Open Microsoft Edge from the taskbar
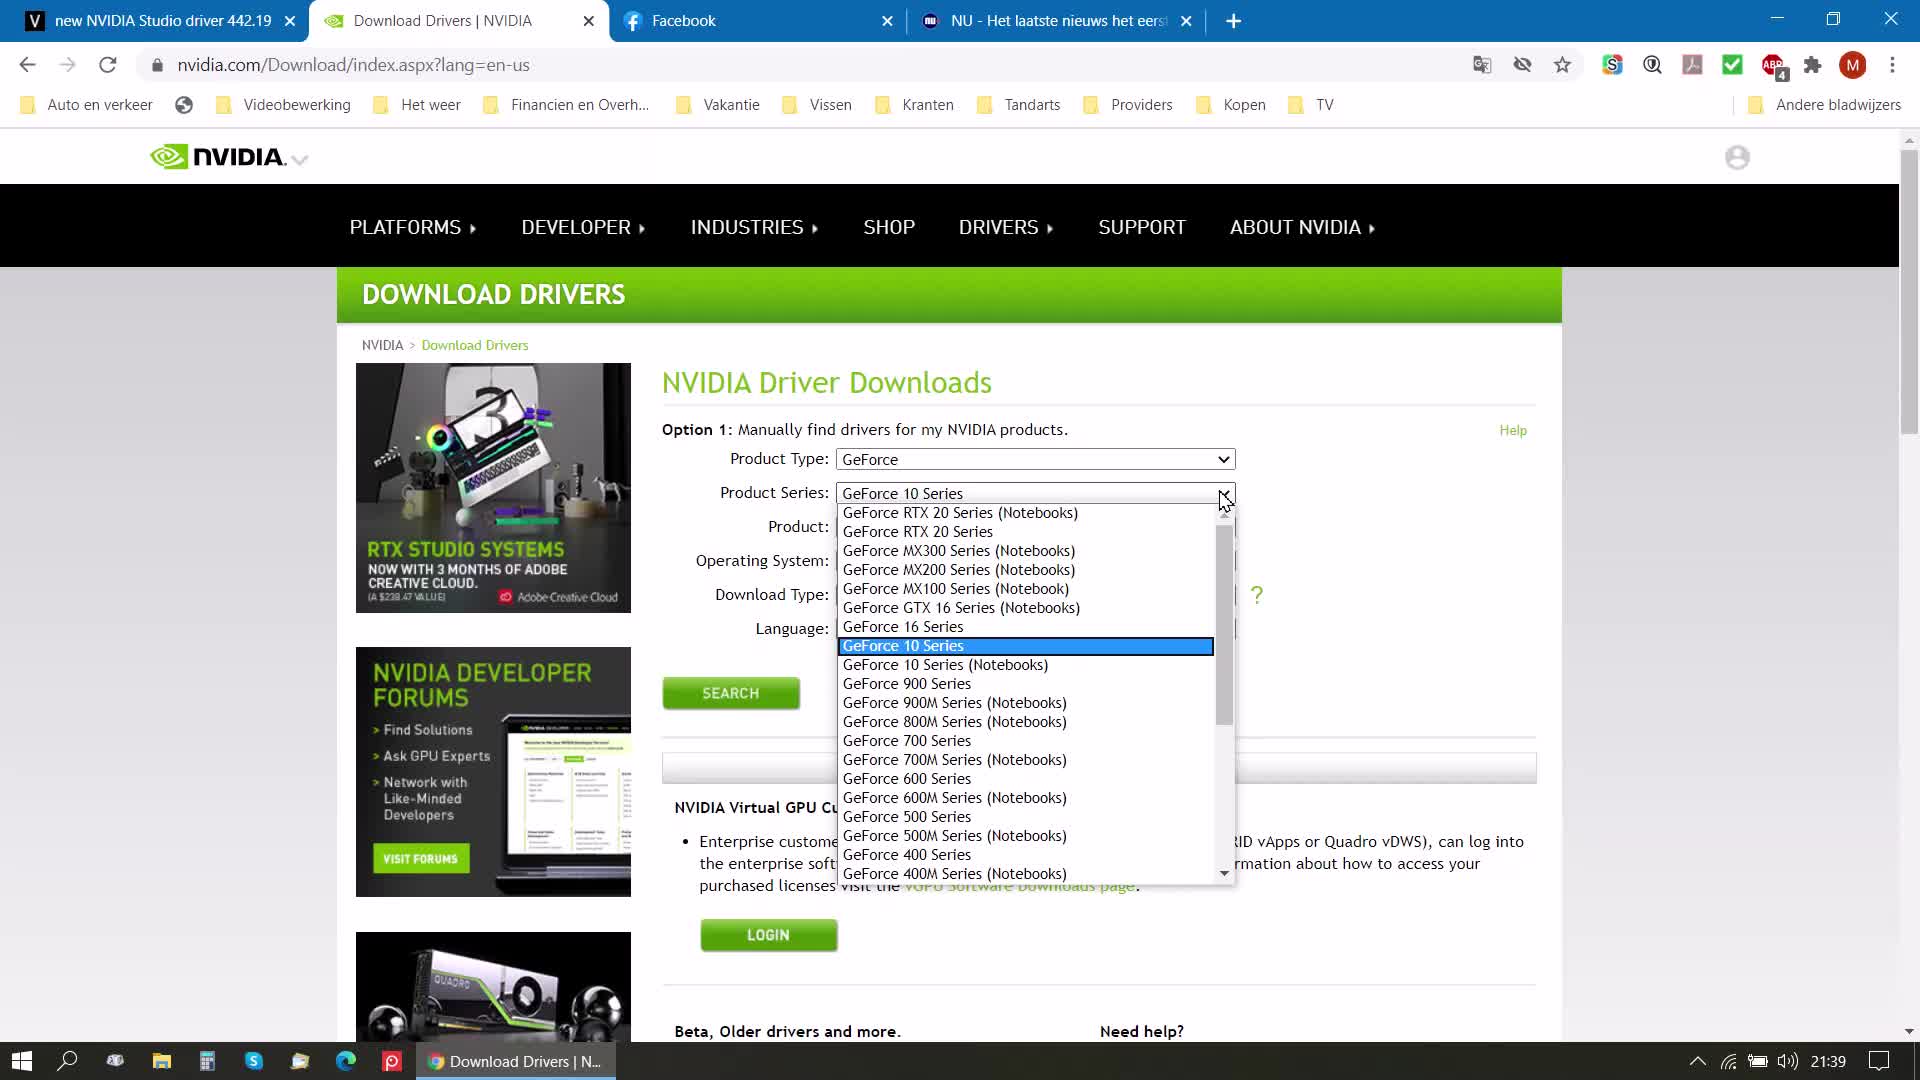The image size is (1920, 1080). pyautogui.click(x=346, y=1061)
